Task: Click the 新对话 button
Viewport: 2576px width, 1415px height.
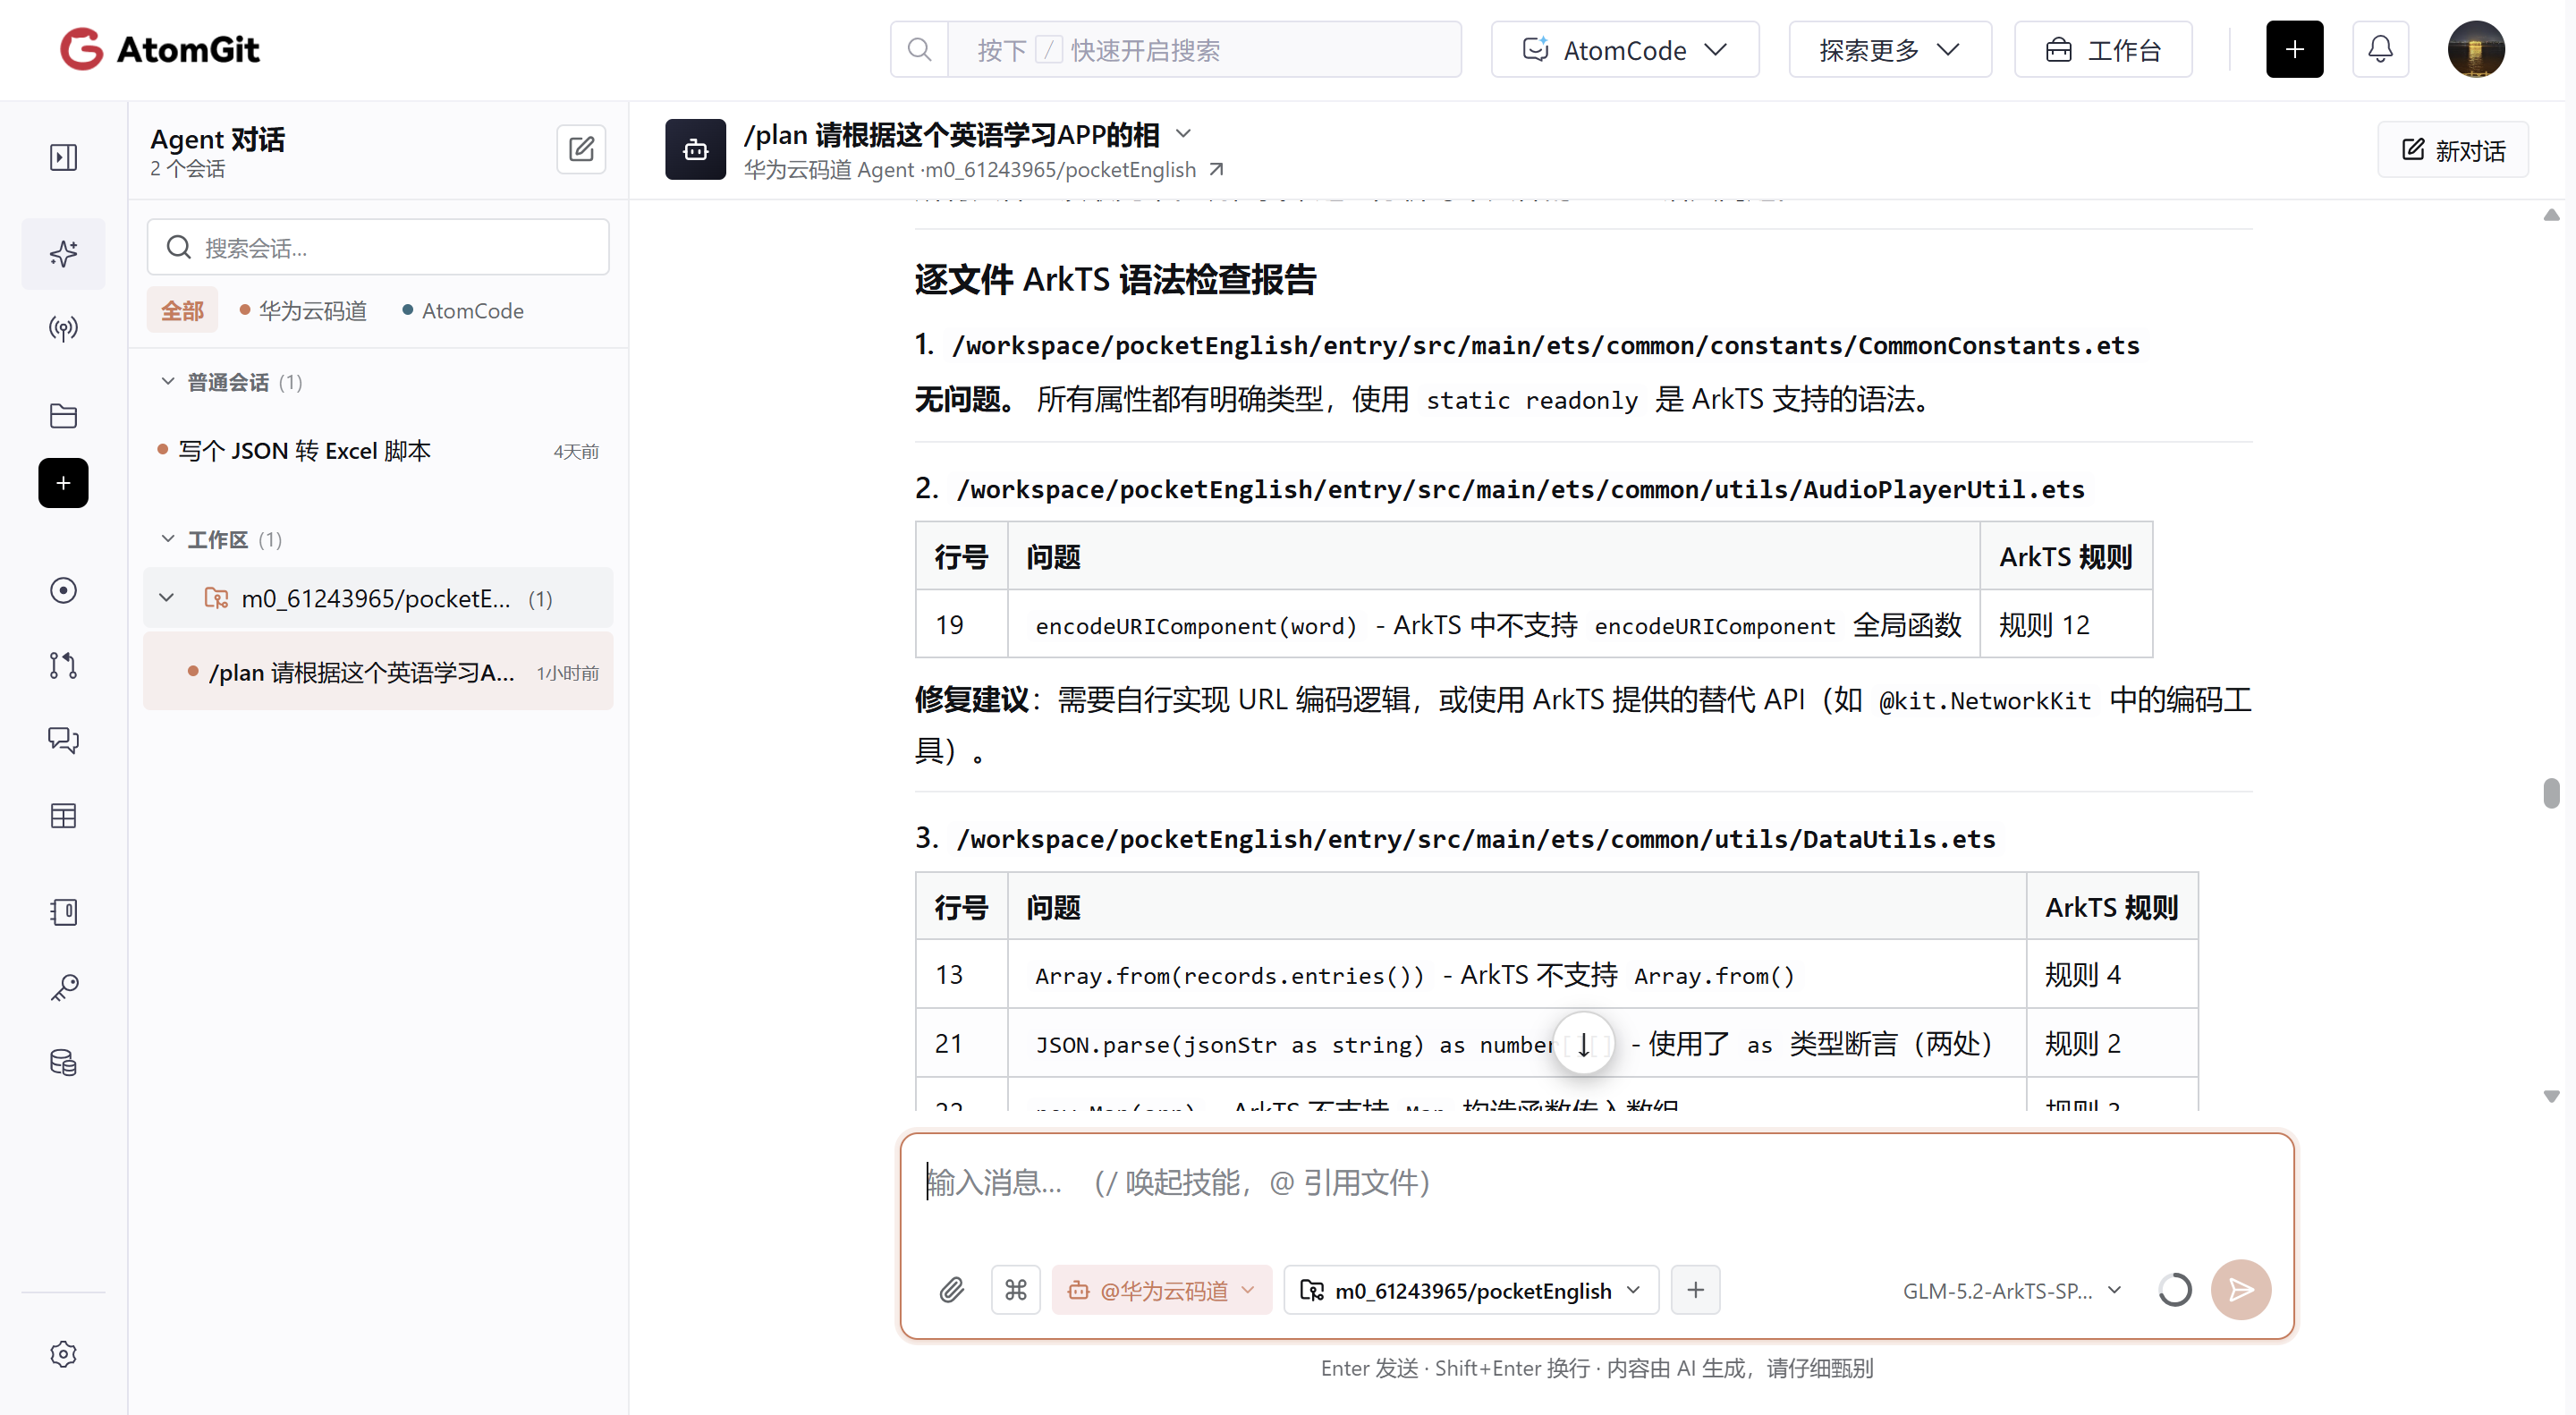Action: click(x=2452, y=150)
